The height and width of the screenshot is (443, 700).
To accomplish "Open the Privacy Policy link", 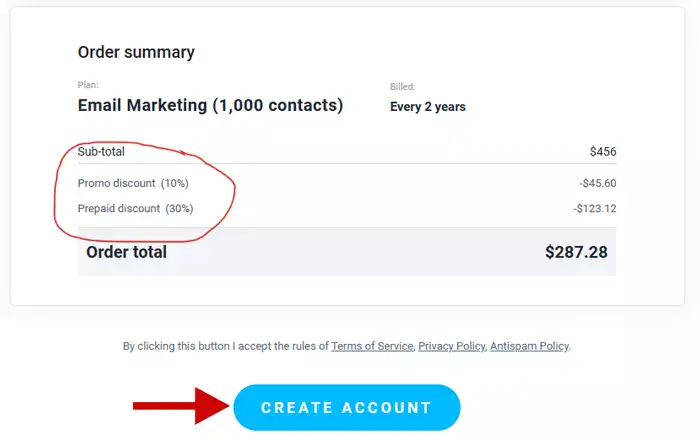I will [x=451, y=346].
